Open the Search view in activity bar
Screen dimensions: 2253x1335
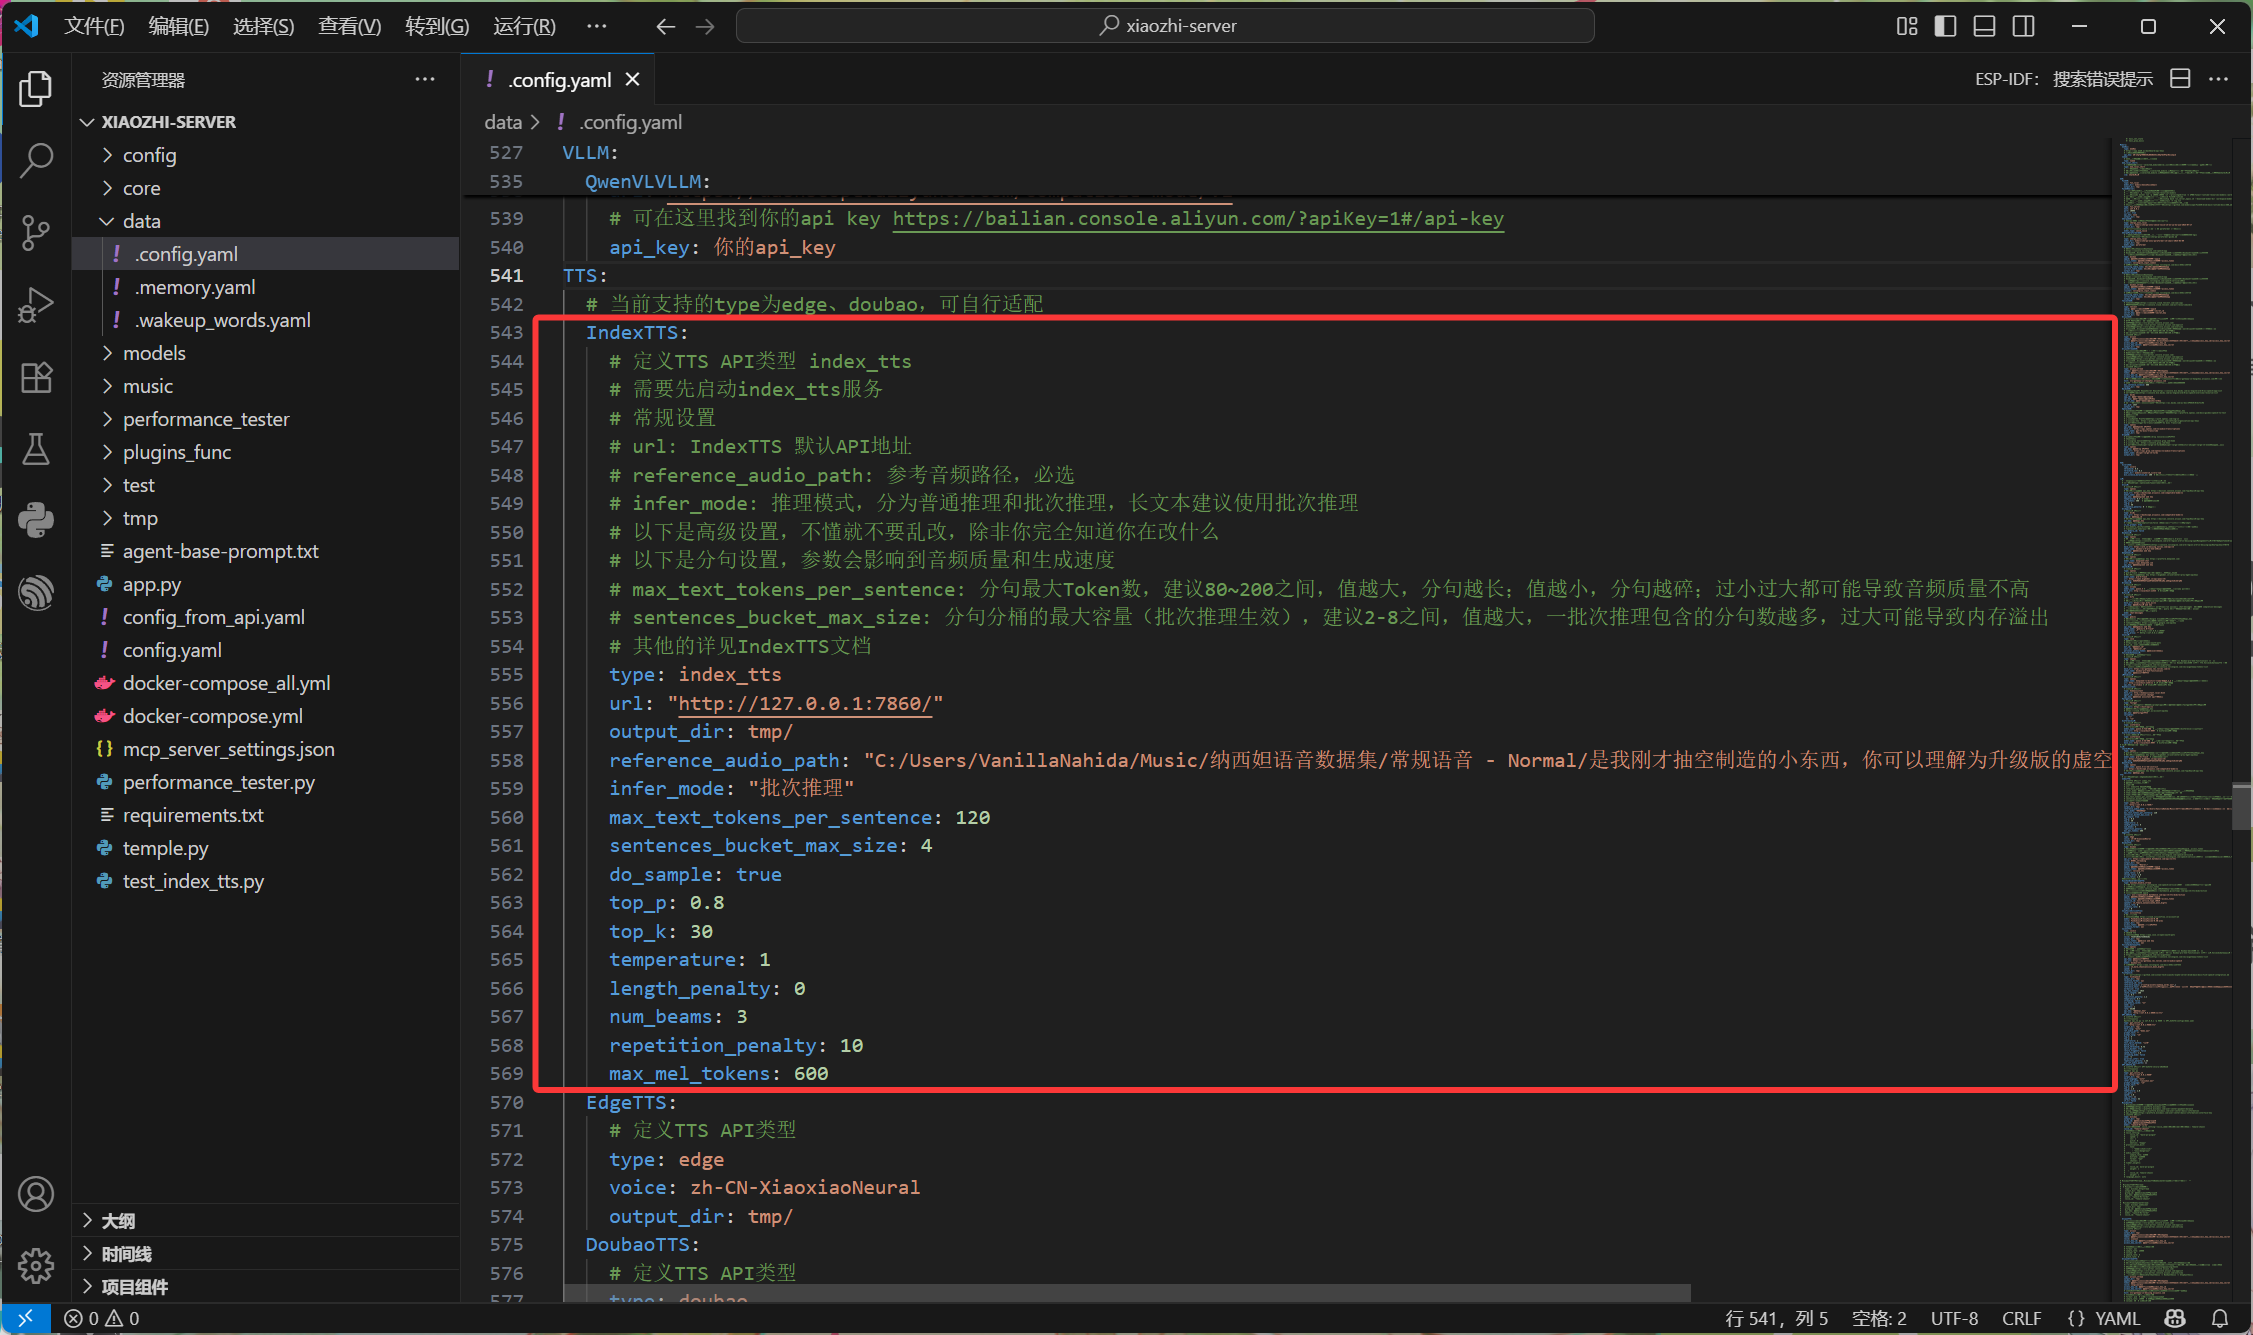pyautogui.click(x=36, y=160)
